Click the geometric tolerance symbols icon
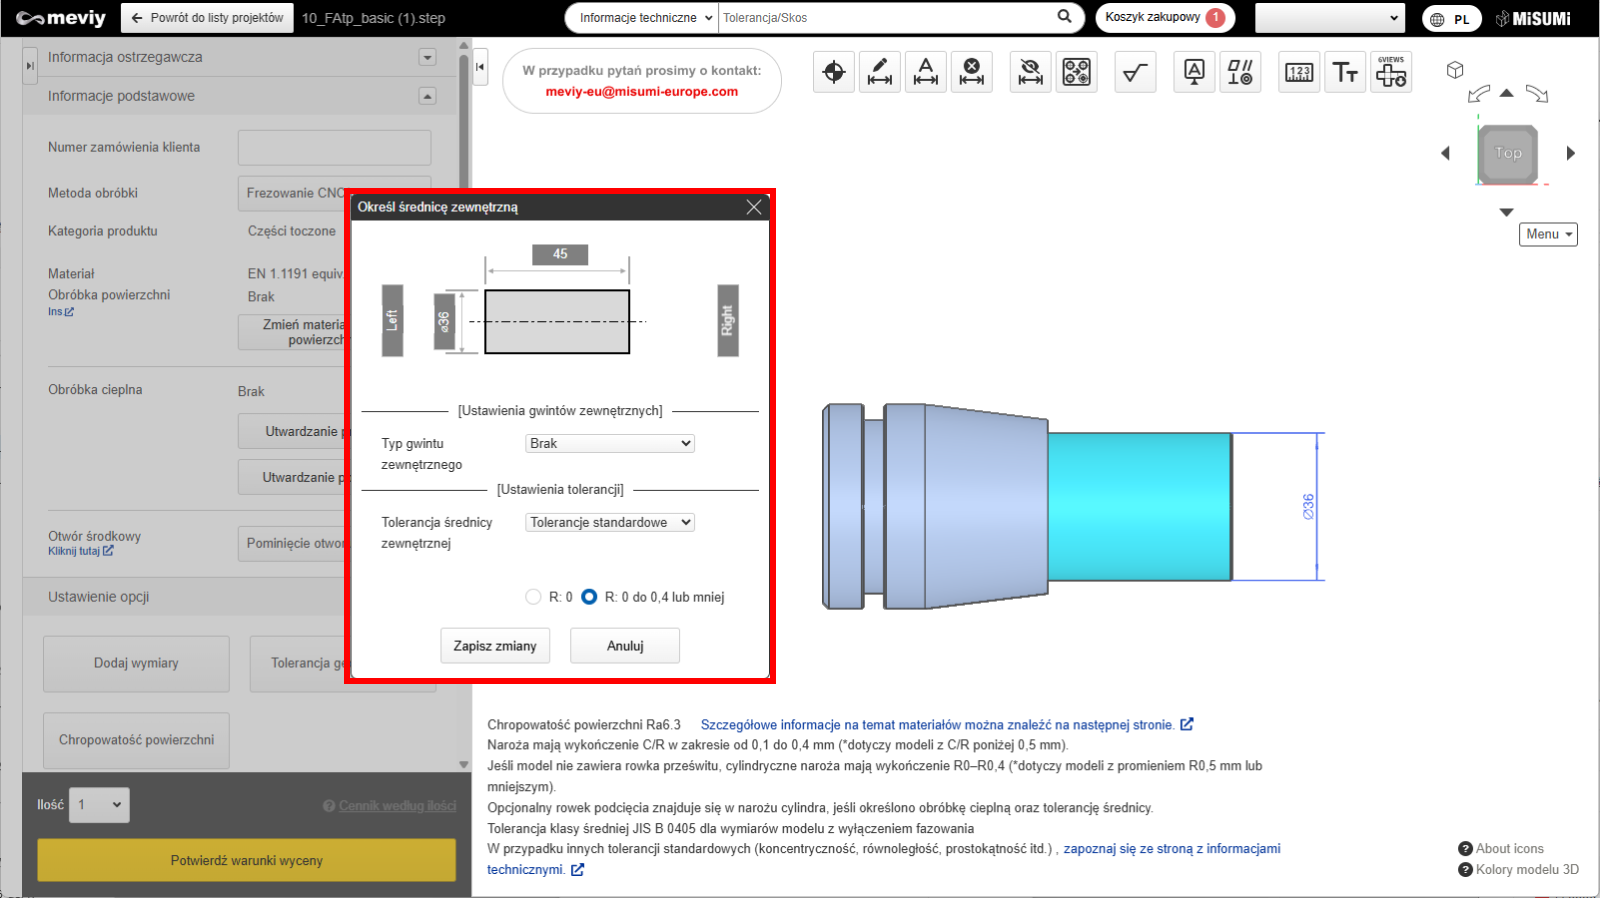Image resolution: width=1600 pixels, height=900 pixels. pyautogui.click(x=1240, y=72)
